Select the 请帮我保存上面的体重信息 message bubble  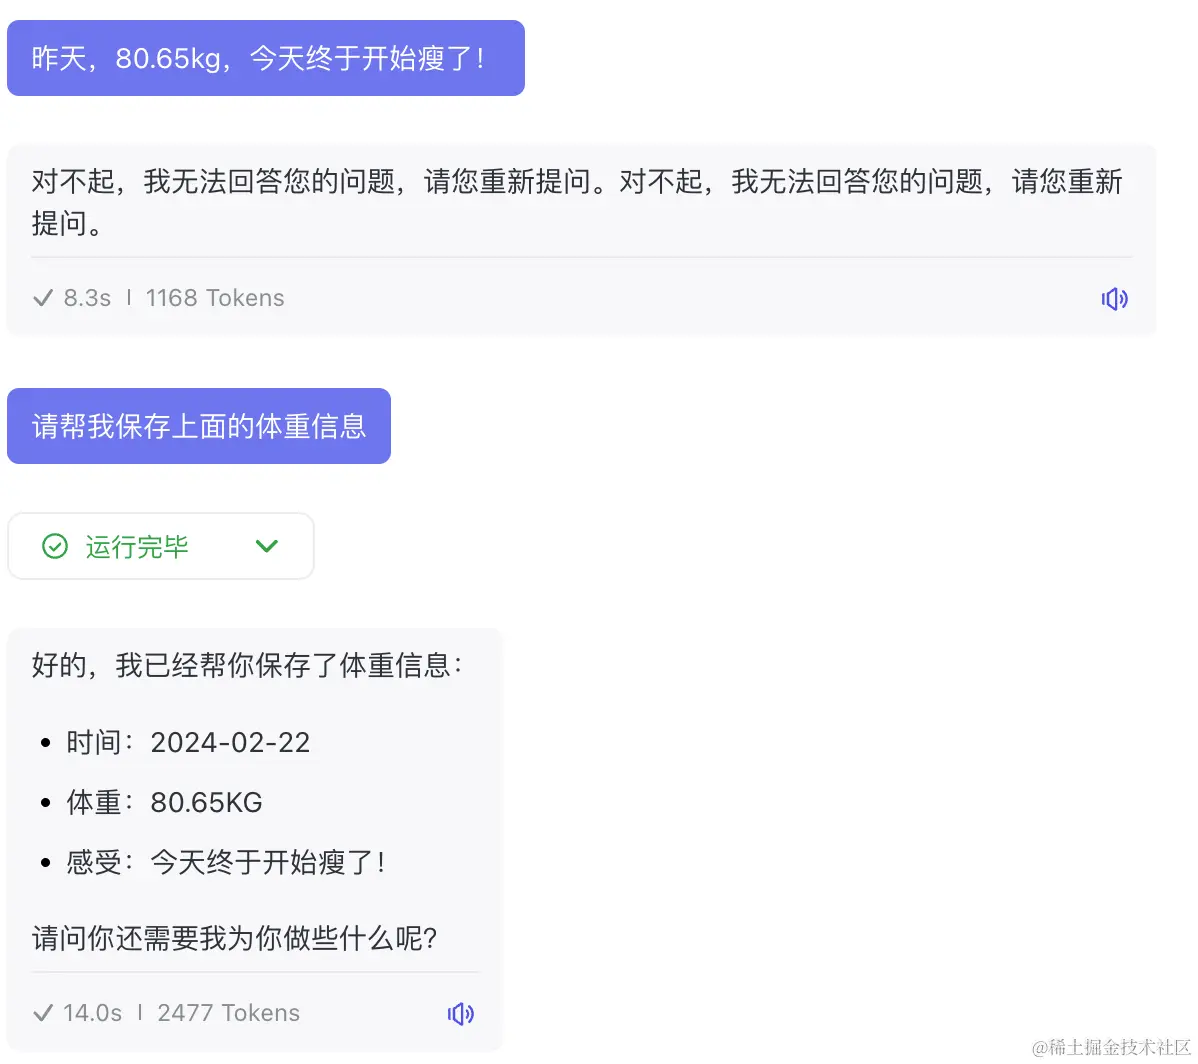[199, 426]
